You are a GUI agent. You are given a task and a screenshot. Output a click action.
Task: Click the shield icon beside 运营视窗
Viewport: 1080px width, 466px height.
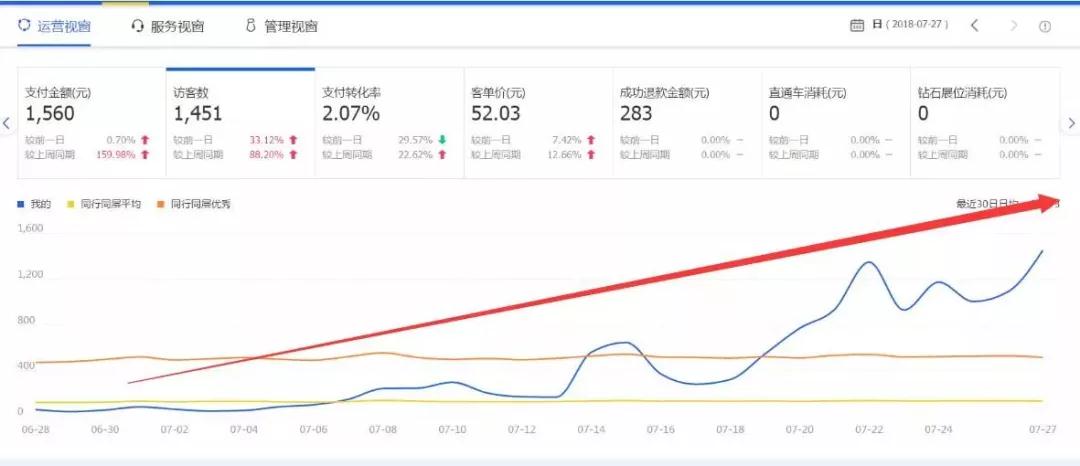coord(24,26)
